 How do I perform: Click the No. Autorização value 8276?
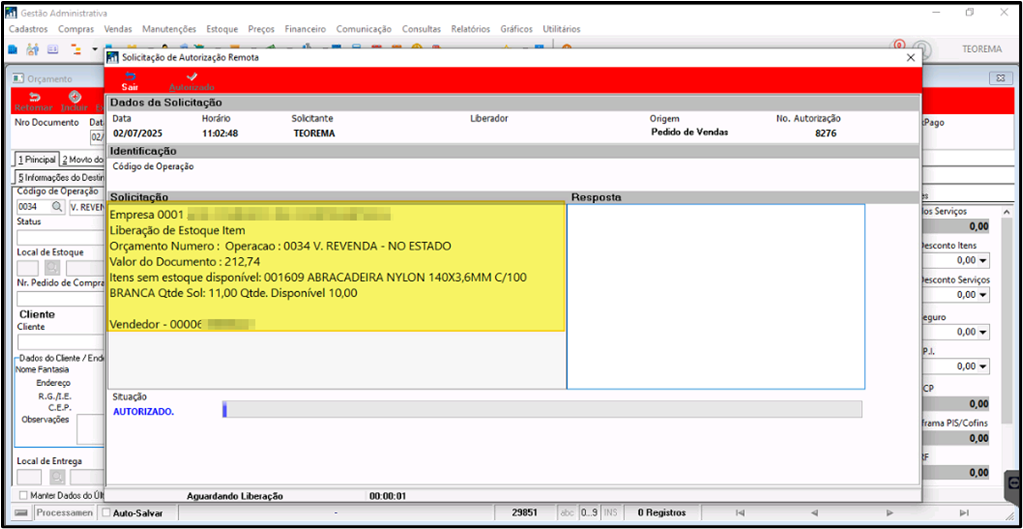tap(825, 132)
